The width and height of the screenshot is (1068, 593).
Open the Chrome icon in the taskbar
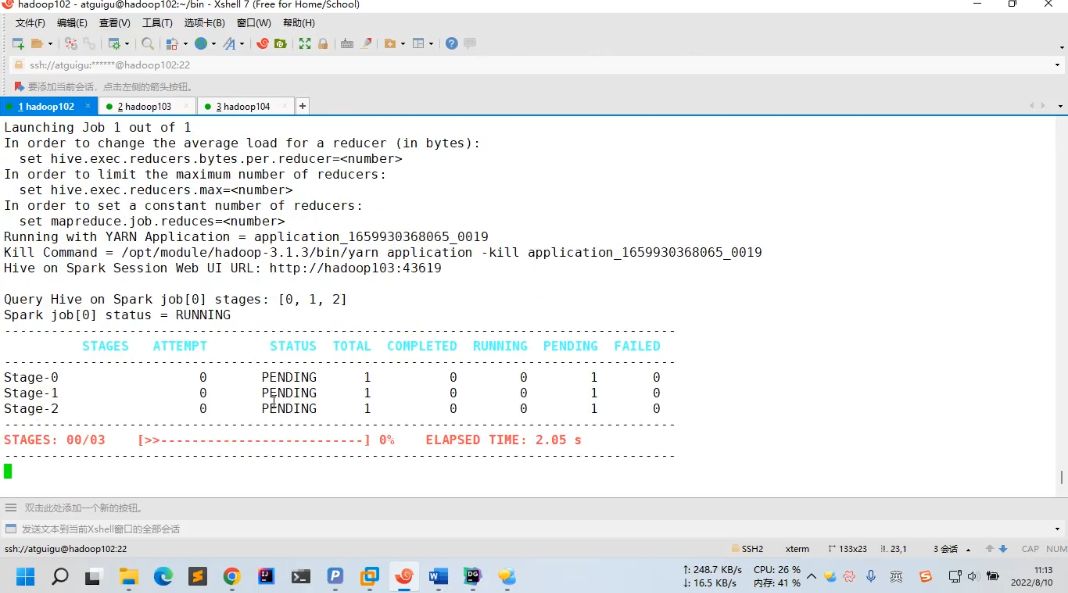[x=231, y=577]
